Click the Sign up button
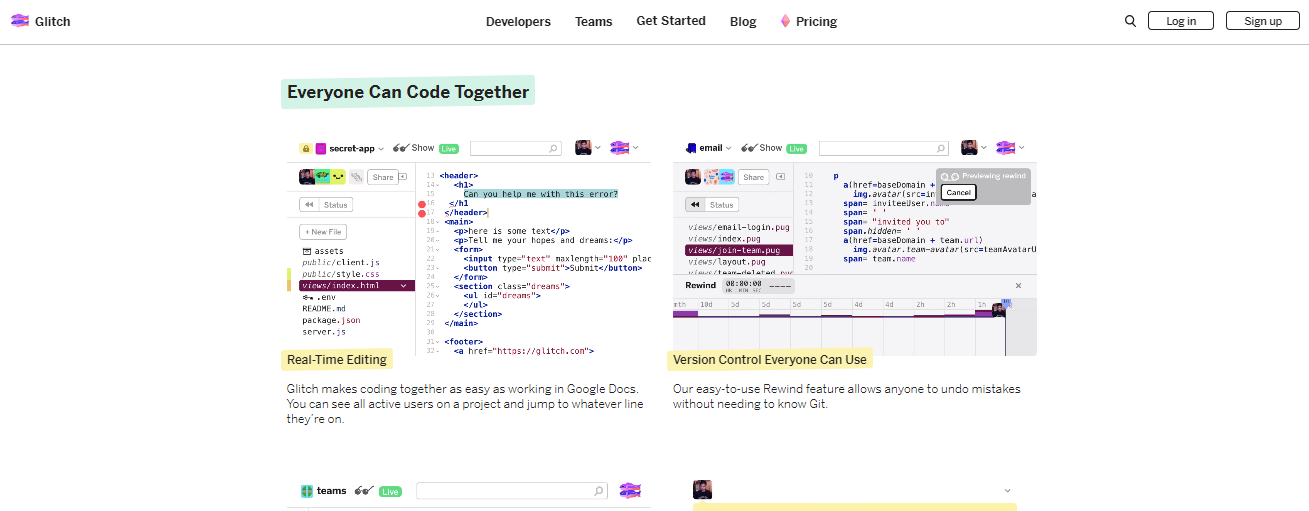Image resolution: width=1309 pixels, height=511 pixels. pos(1263,21)
